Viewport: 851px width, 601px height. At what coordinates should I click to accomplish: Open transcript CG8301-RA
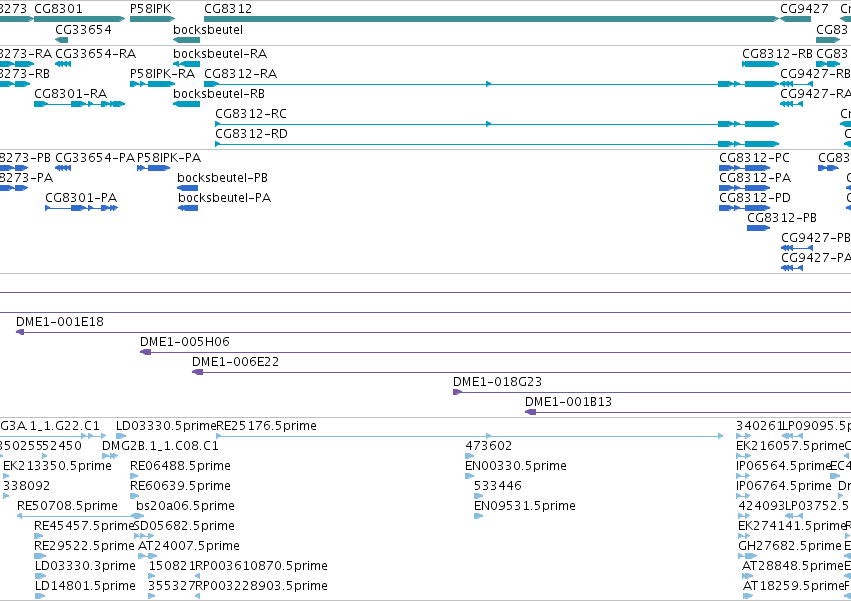pos(71,94)
